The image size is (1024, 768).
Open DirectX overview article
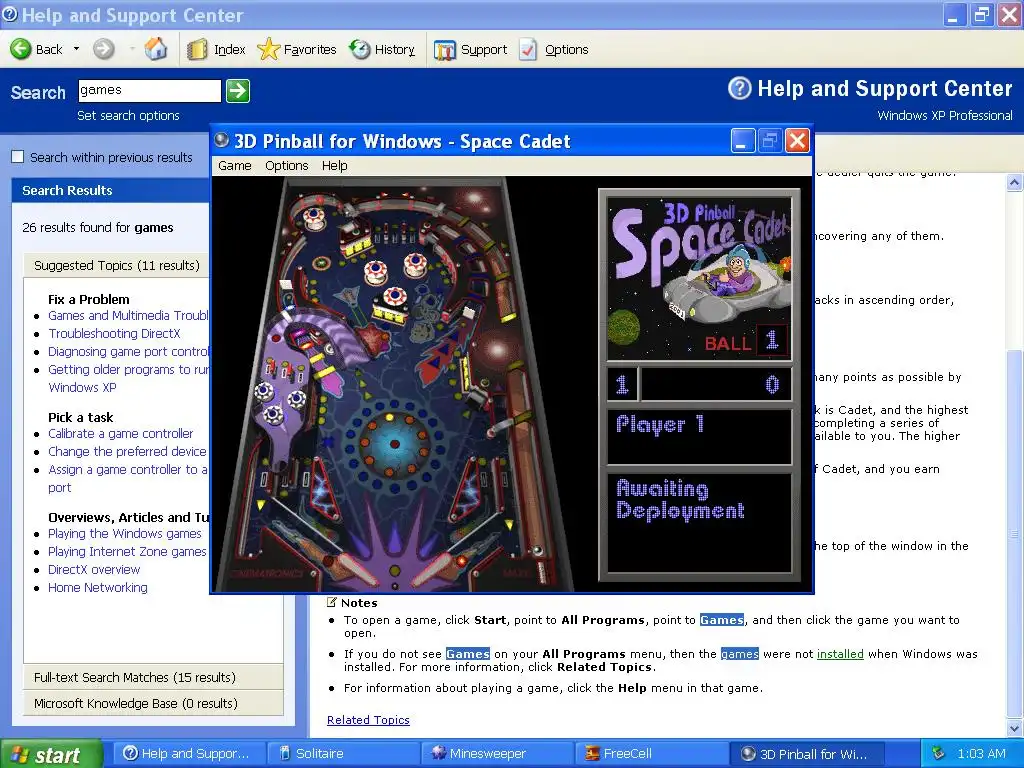click(x=94, y=569)
